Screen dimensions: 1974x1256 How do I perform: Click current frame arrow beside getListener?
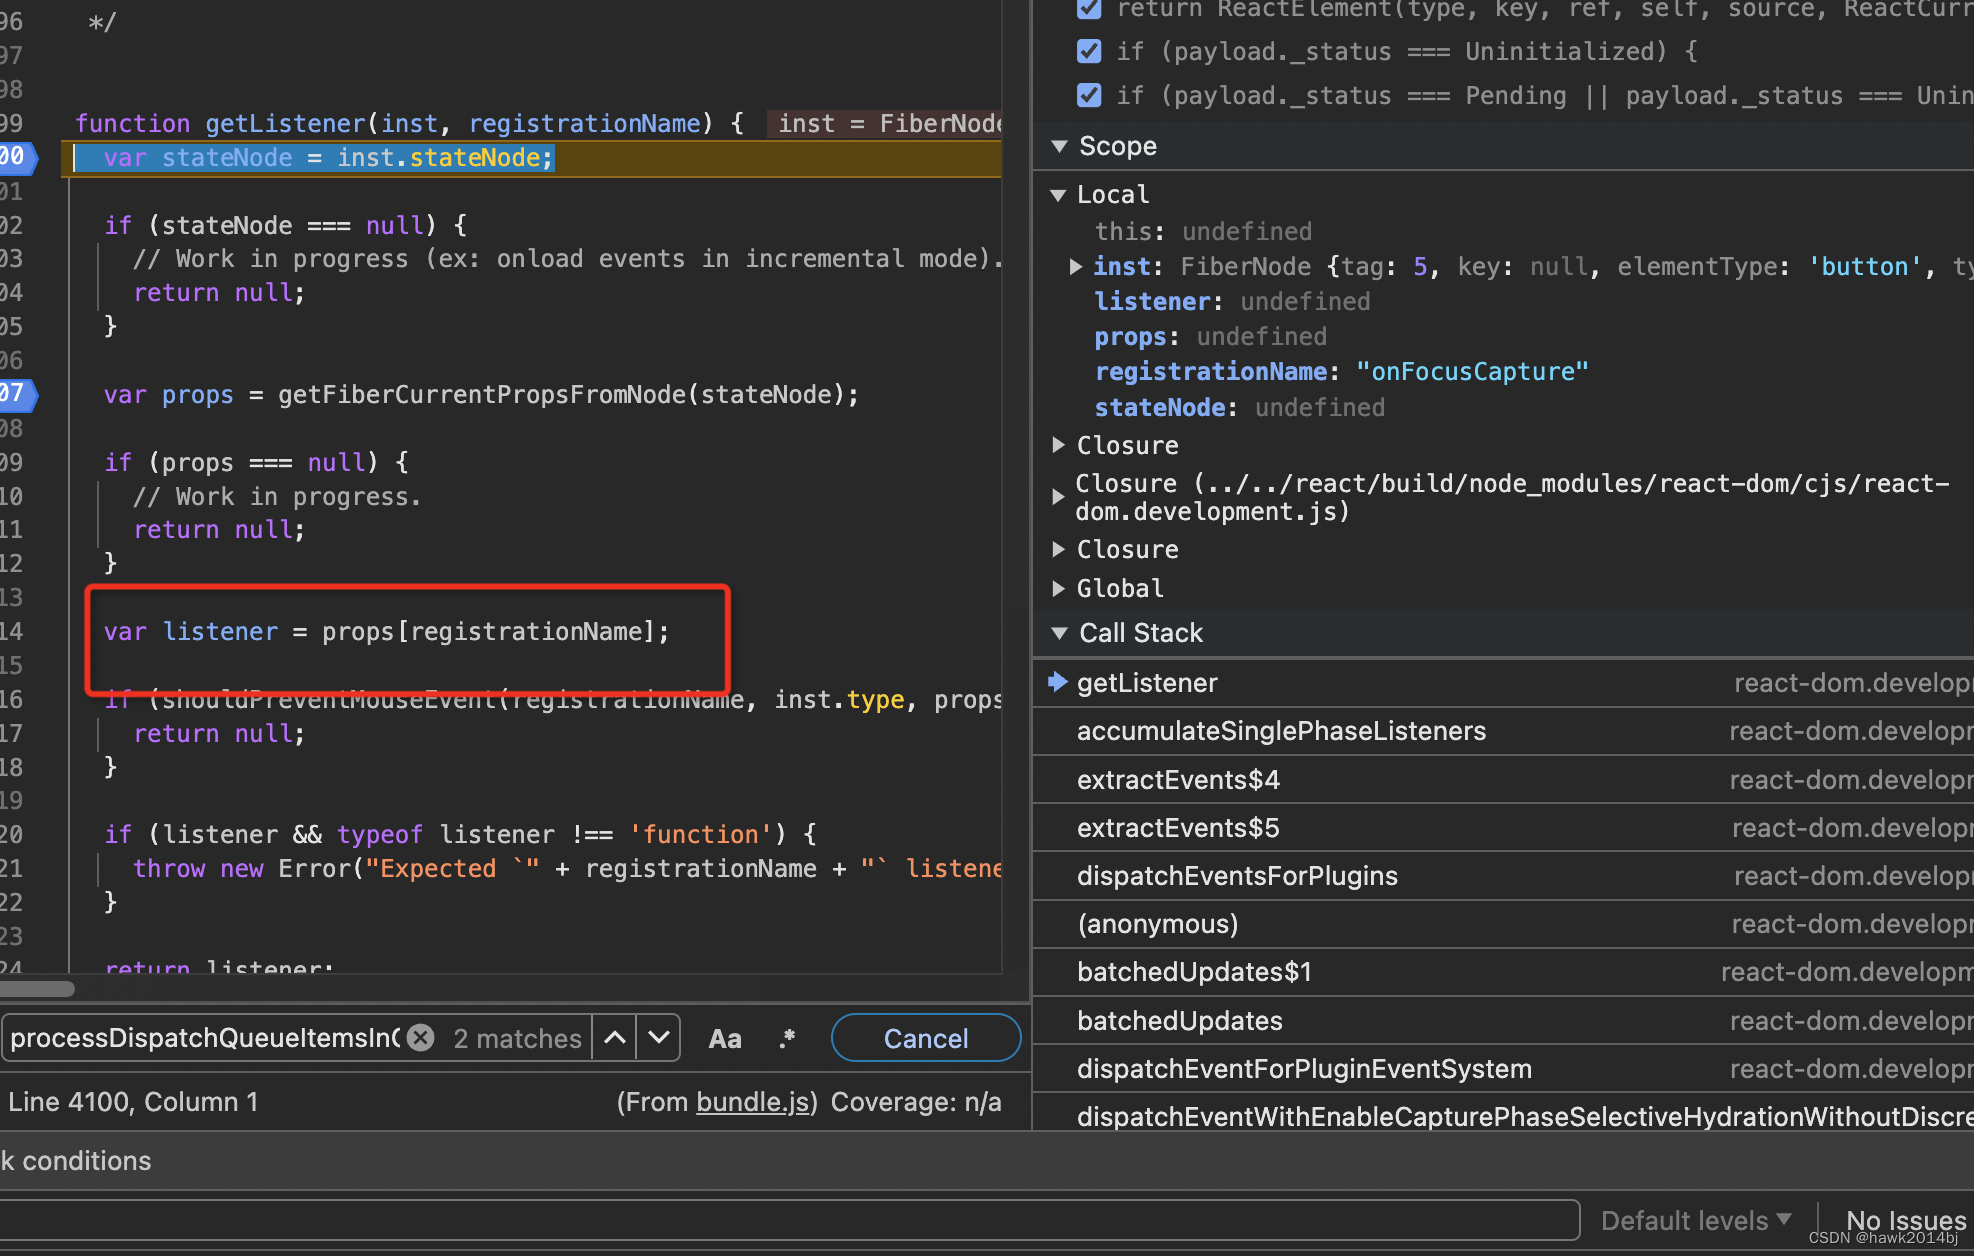point(1057,682)
